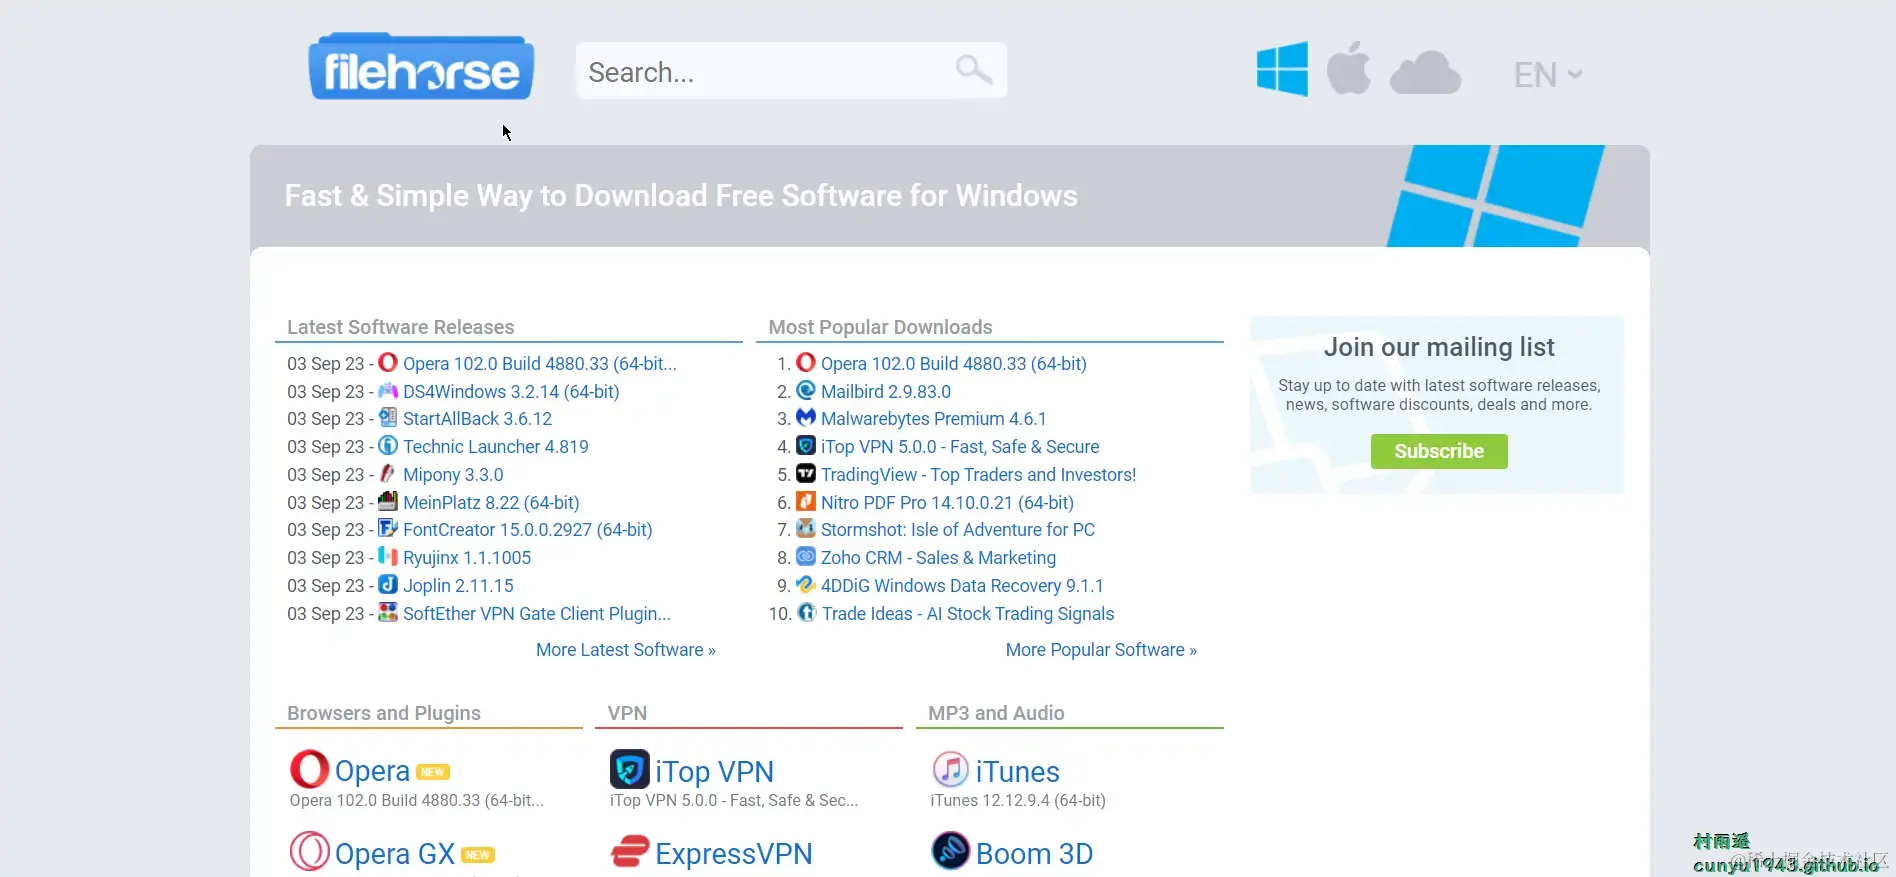Click Mailbird icon in popular list
1896x877 pixels.
806,391
